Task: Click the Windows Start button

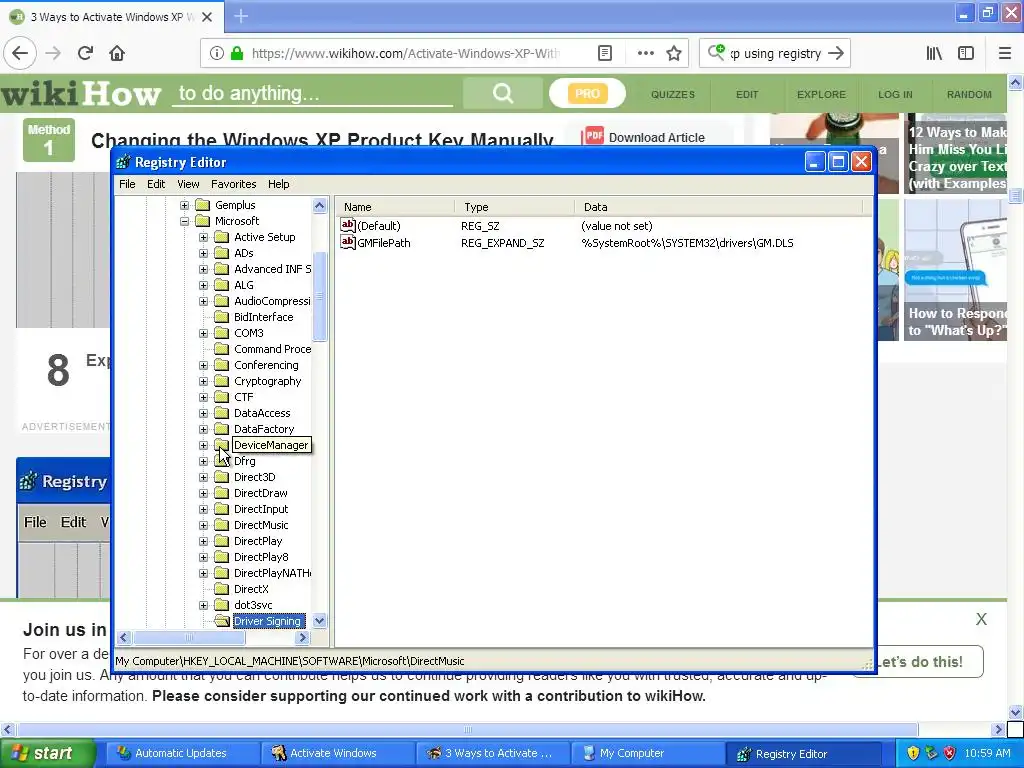Action: click(x=47, y=753)
